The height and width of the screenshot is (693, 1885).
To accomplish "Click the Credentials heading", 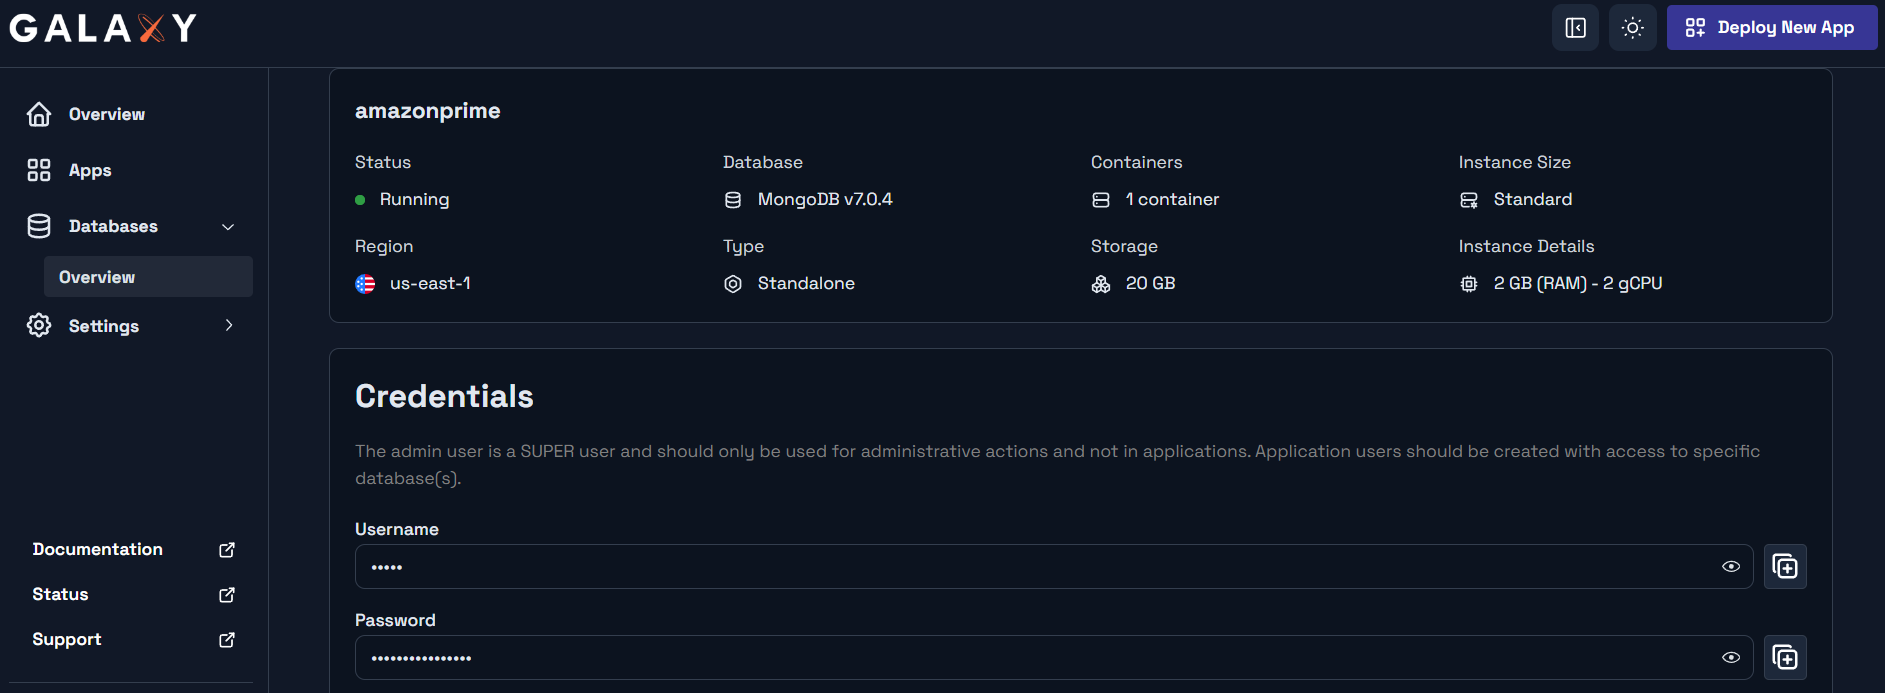I will point(444,397).
